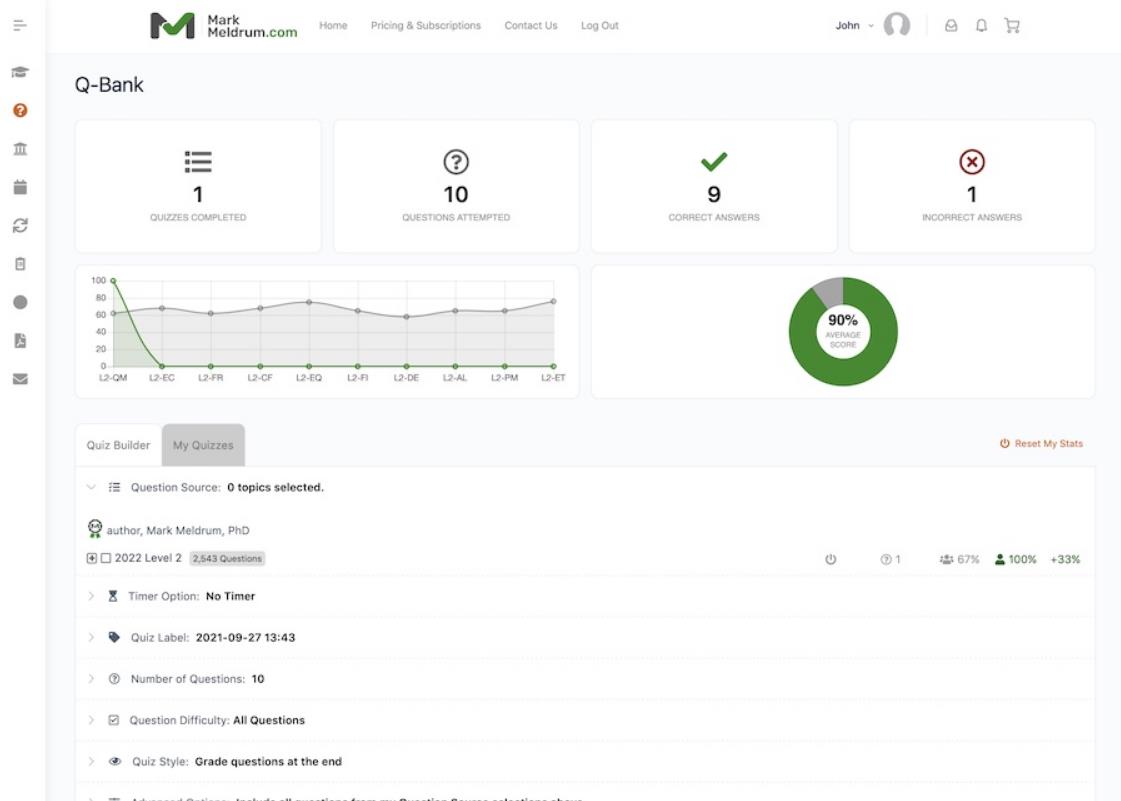Open Pricing & Subscriptions menu item
The image size is (1121, 801).
click(x=425, y=26)
